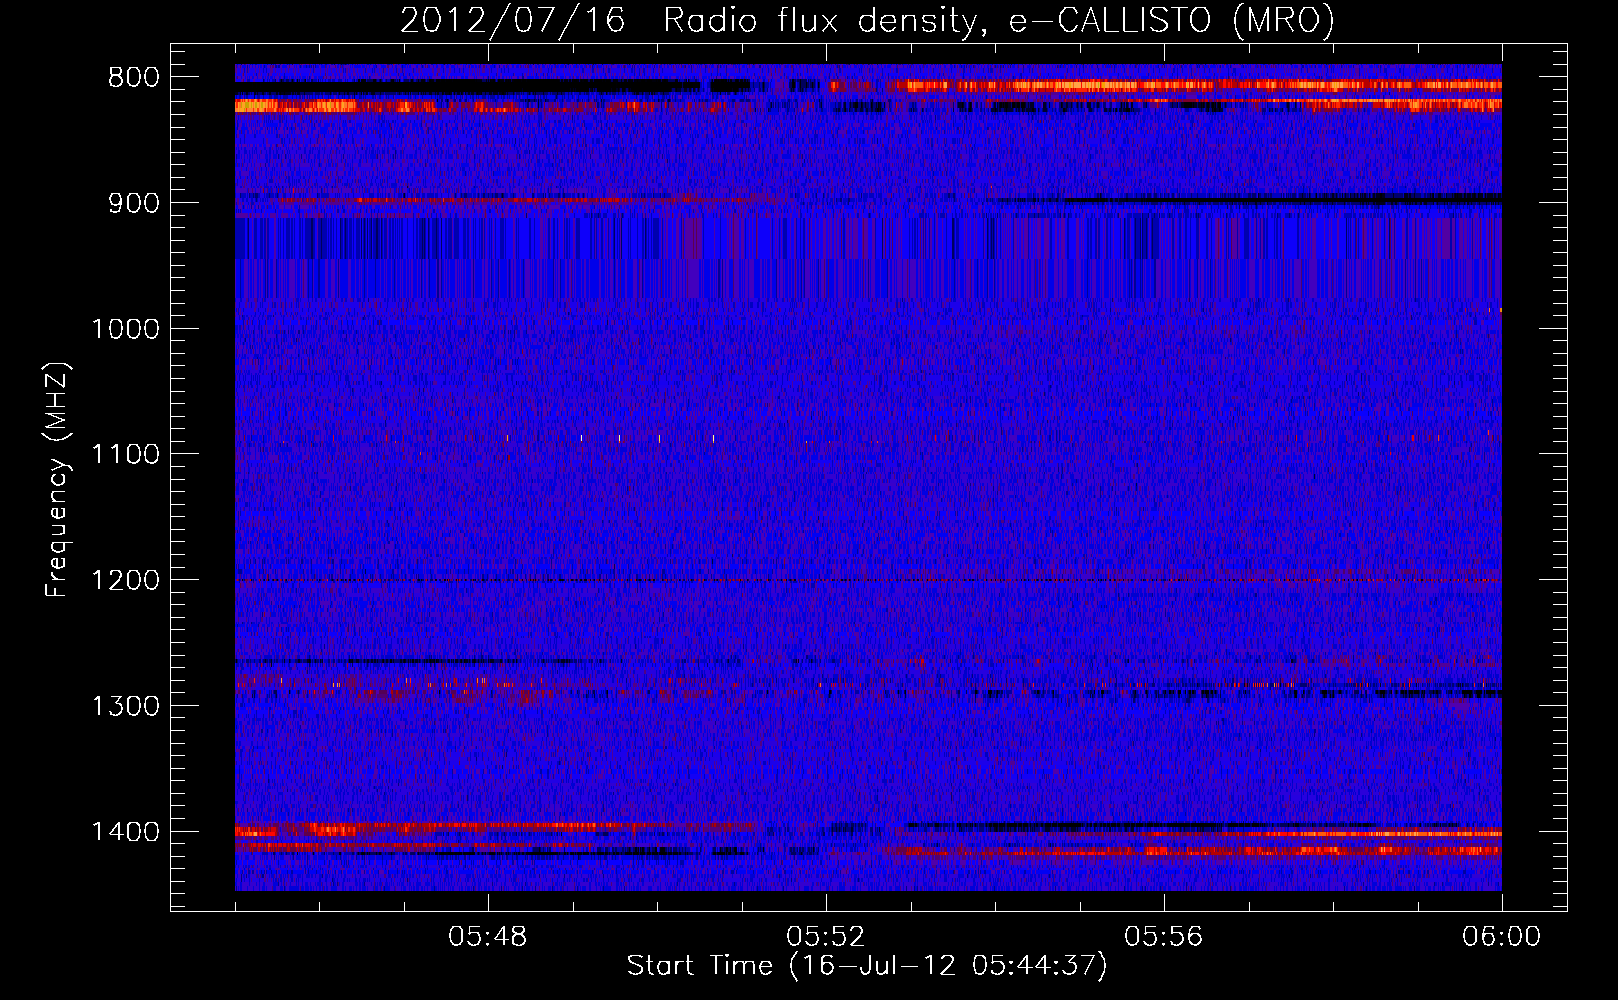This screenshot has height=1000, width=1618.
Task: Click the 05:48 time tick label
Action: (x=488, y=937)
